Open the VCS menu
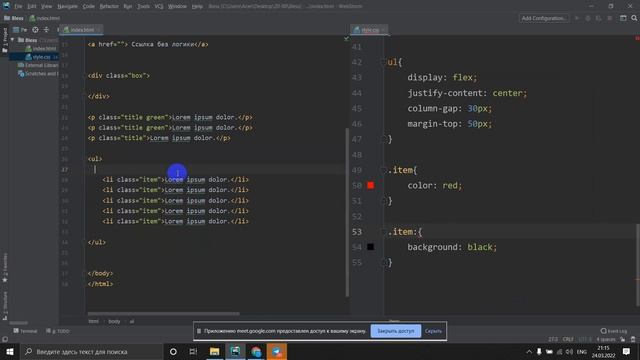This screenshot has width=640, height=360. pos(159,7)
